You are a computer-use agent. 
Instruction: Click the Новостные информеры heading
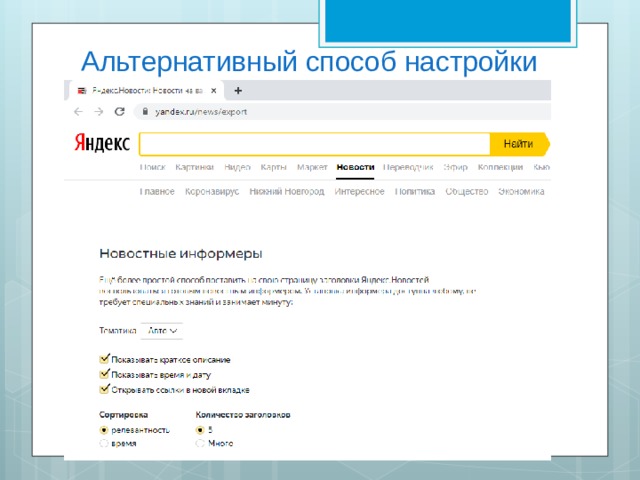[181, 254]
